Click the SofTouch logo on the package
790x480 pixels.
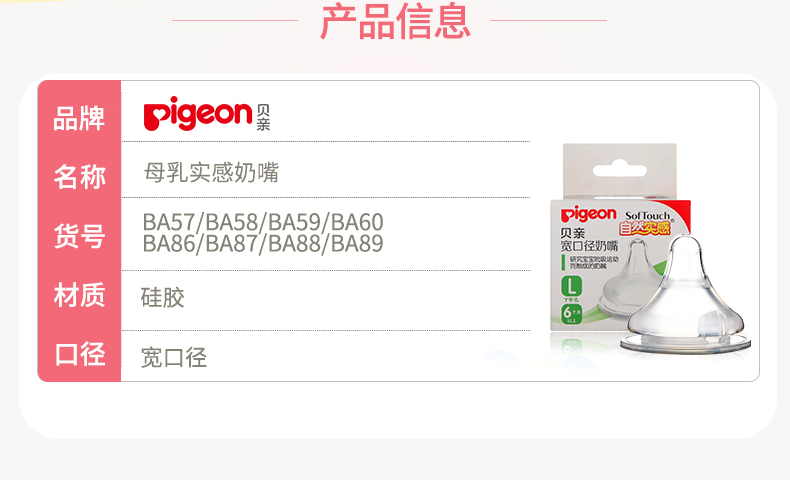648,216
